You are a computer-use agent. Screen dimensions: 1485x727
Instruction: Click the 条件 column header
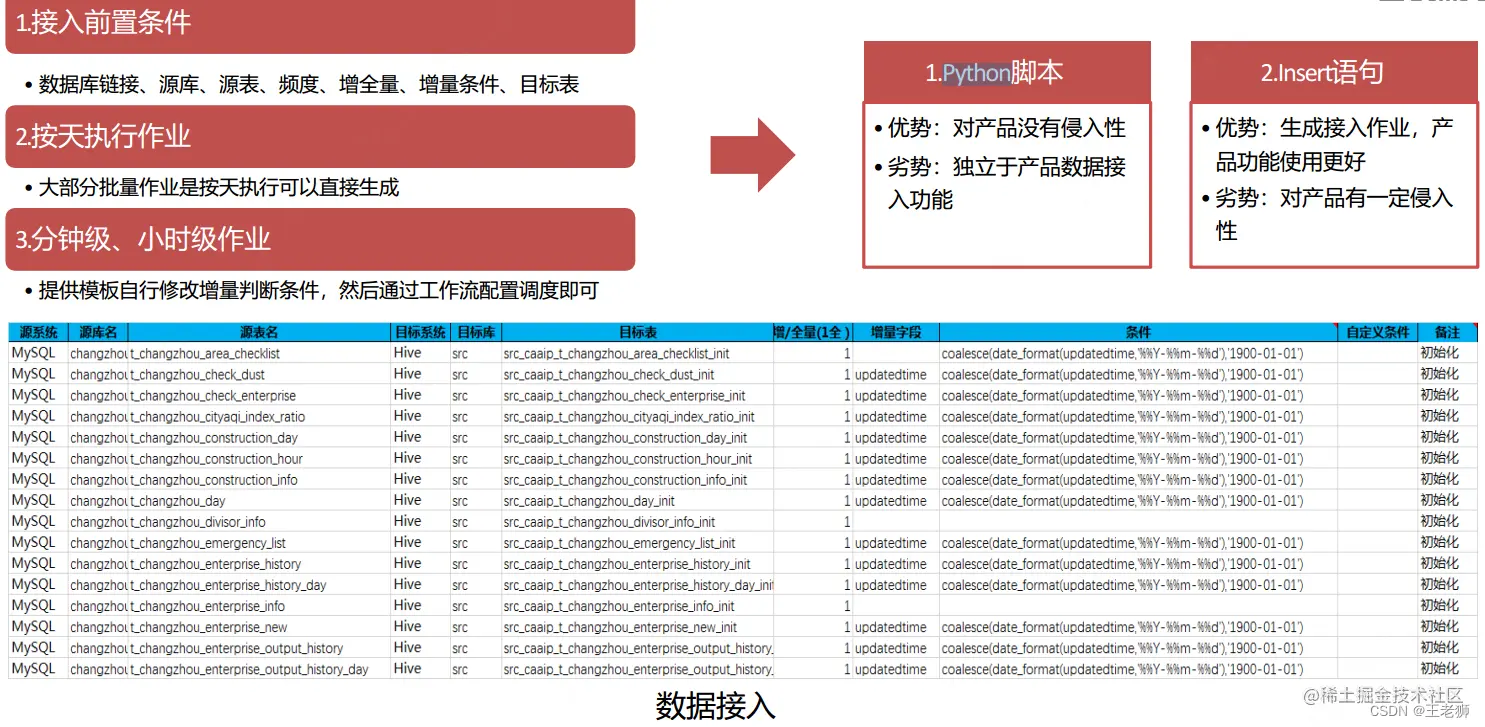tap(1139, 332)
